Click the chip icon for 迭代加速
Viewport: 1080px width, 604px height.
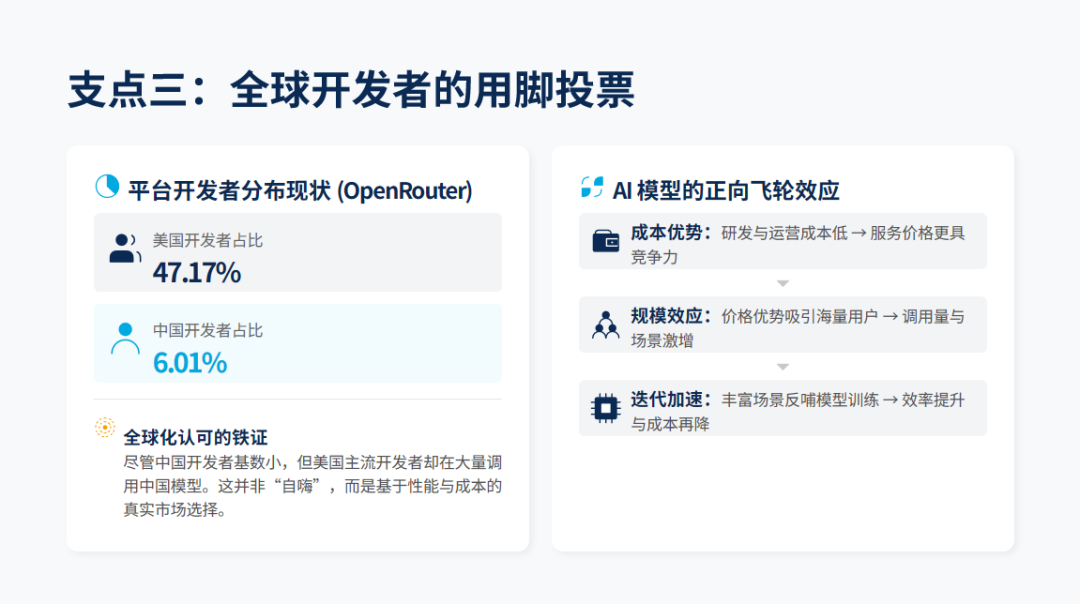pyautogui.click(x=605, y=407)
